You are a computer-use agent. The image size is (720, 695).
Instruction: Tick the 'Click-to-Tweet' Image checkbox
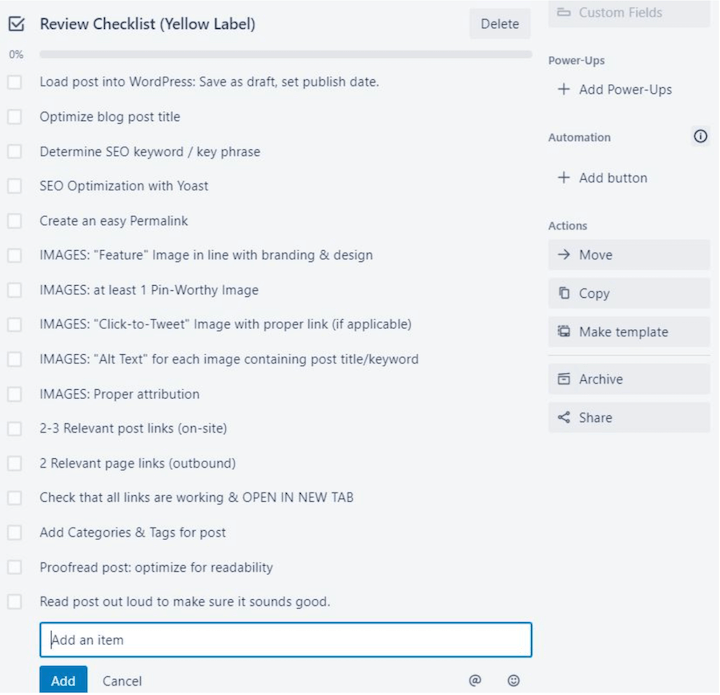click(15, 325)
